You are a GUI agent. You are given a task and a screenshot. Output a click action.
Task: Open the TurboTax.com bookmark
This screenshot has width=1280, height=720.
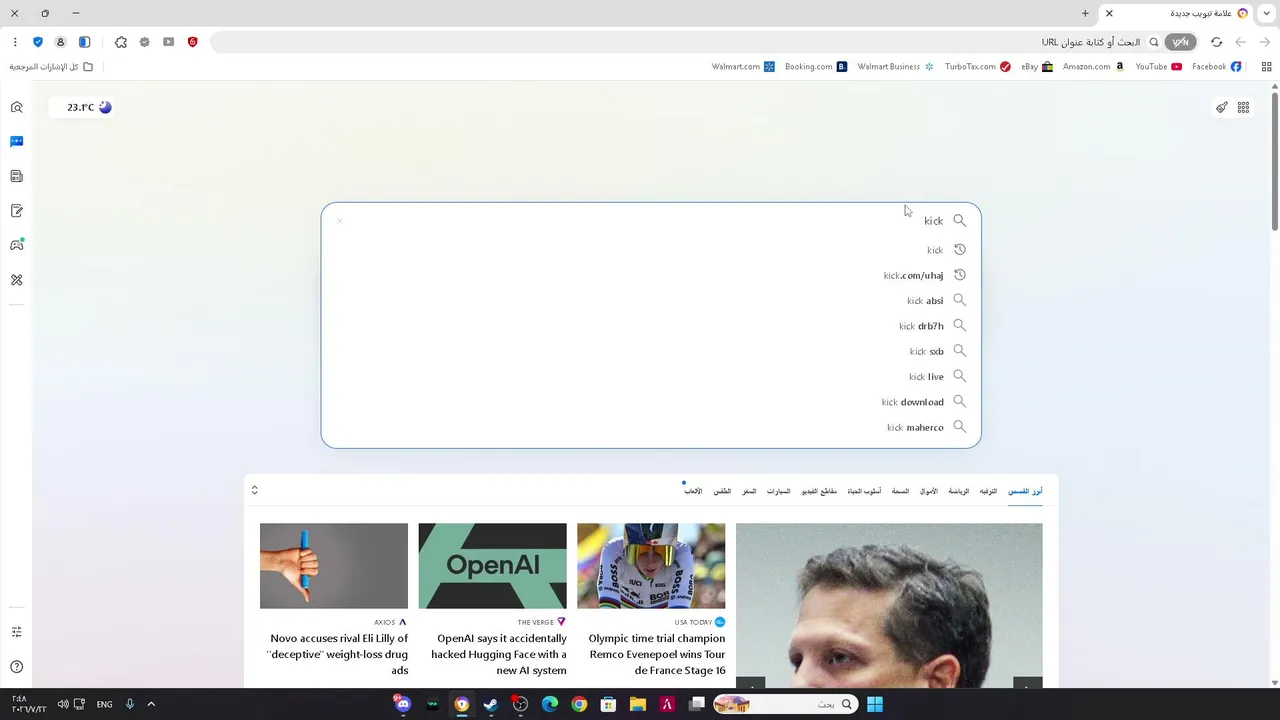[x=978, y=67]
